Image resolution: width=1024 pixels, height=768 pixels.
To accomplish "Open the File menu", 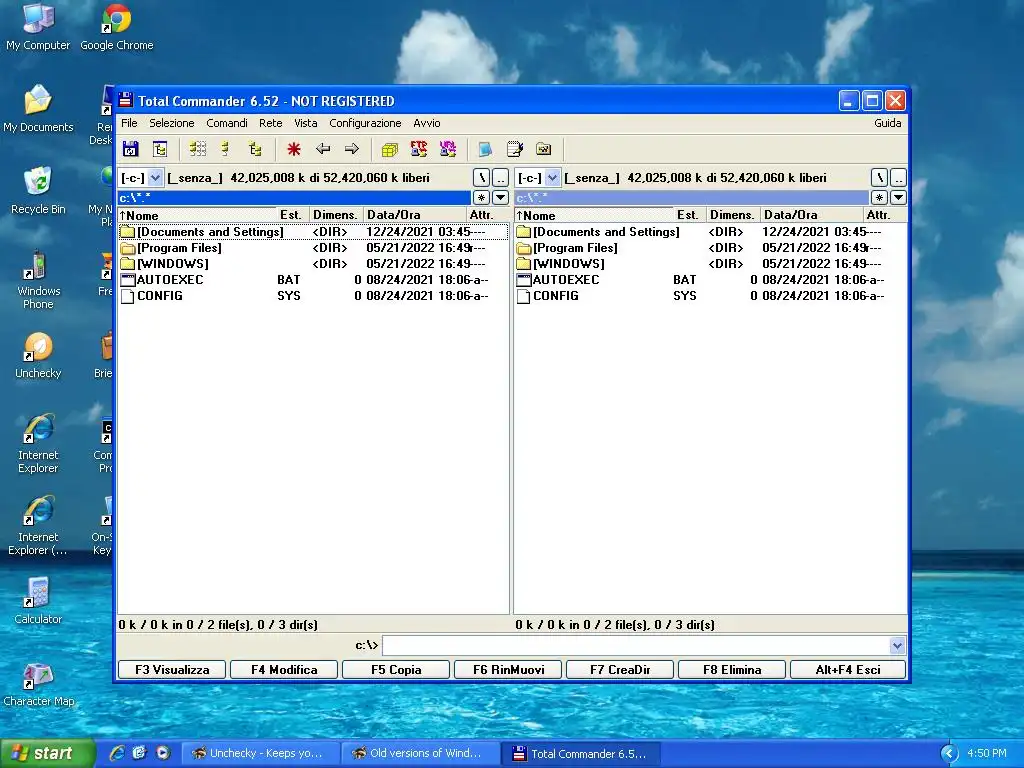I will pyautogui.click(x=129, y=123).
